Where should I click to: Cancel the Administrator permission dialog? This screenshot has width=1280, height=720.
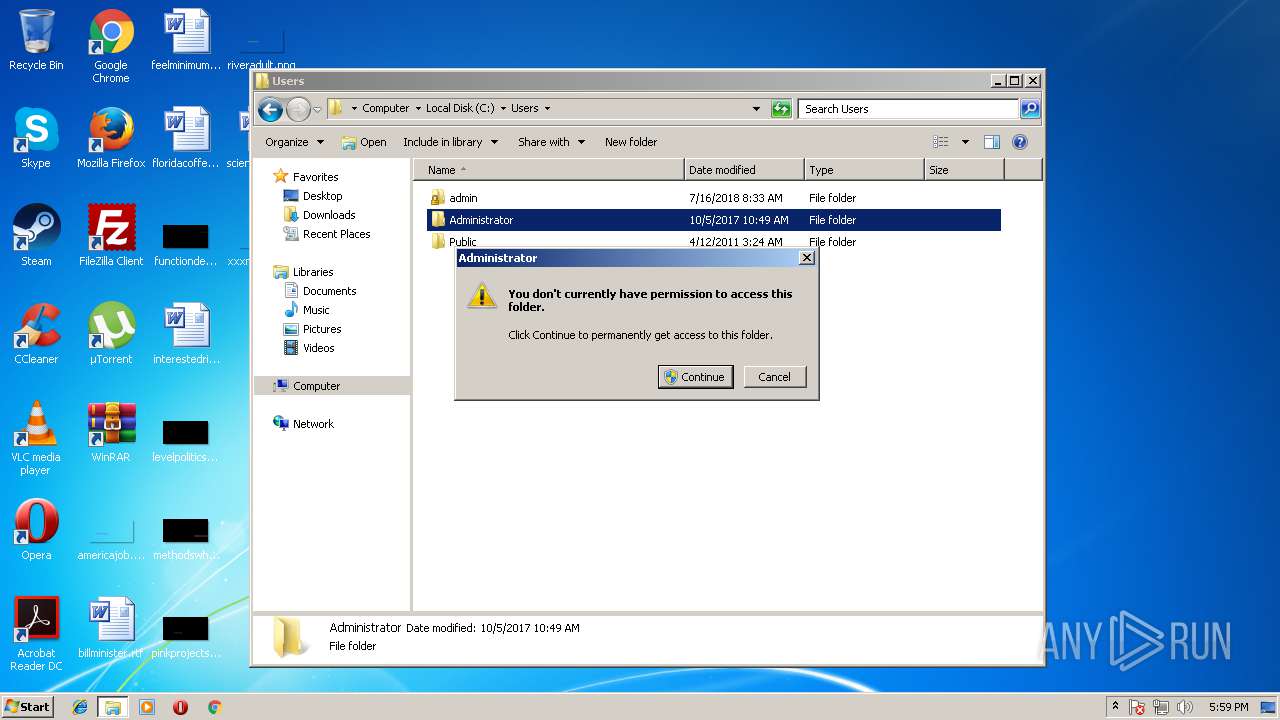pyautogui.click(x=774, y=377)
